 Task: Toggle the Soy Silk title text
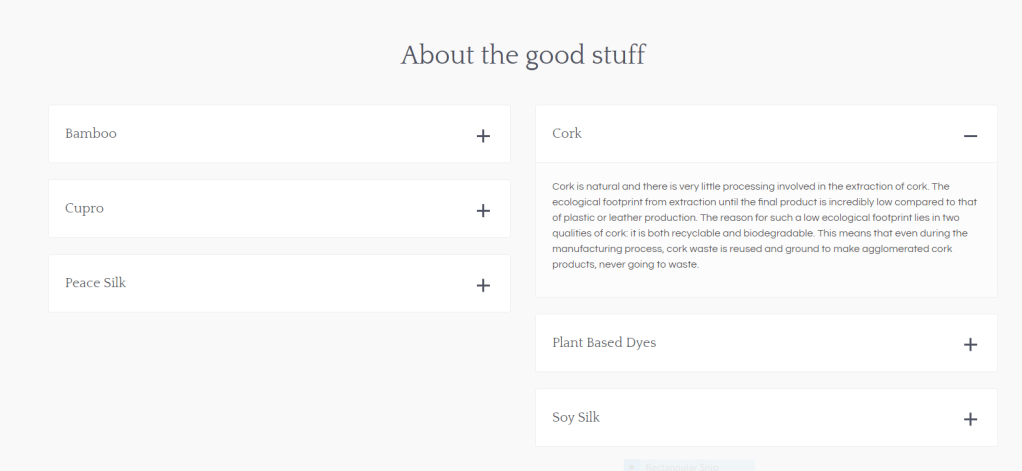(576, 417)
